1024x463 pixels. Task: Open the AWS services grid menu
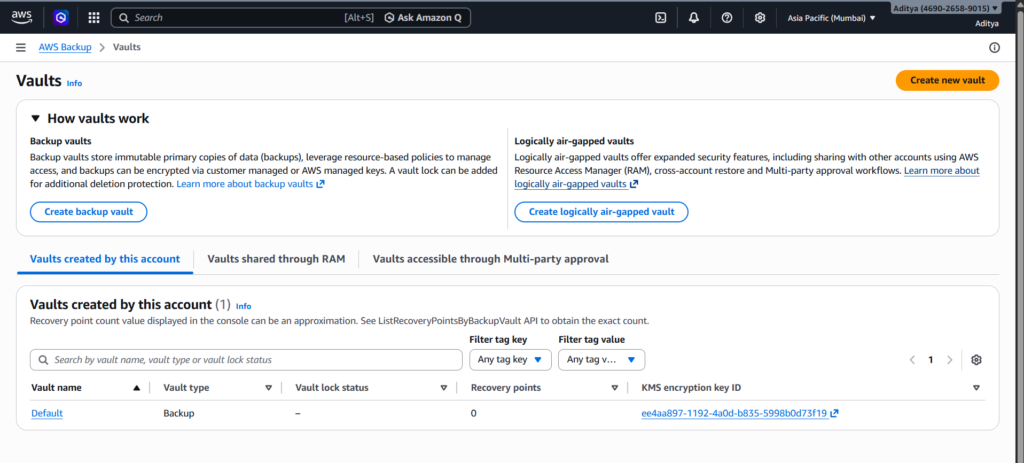(94, 18)
